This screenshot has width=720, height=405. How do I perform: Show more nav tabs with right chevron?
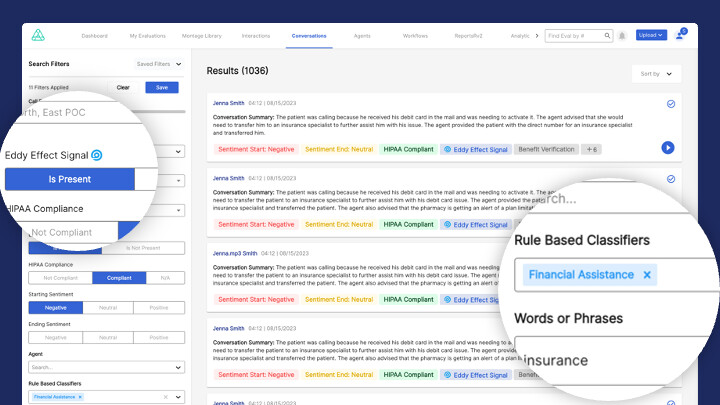pos(536,36)
